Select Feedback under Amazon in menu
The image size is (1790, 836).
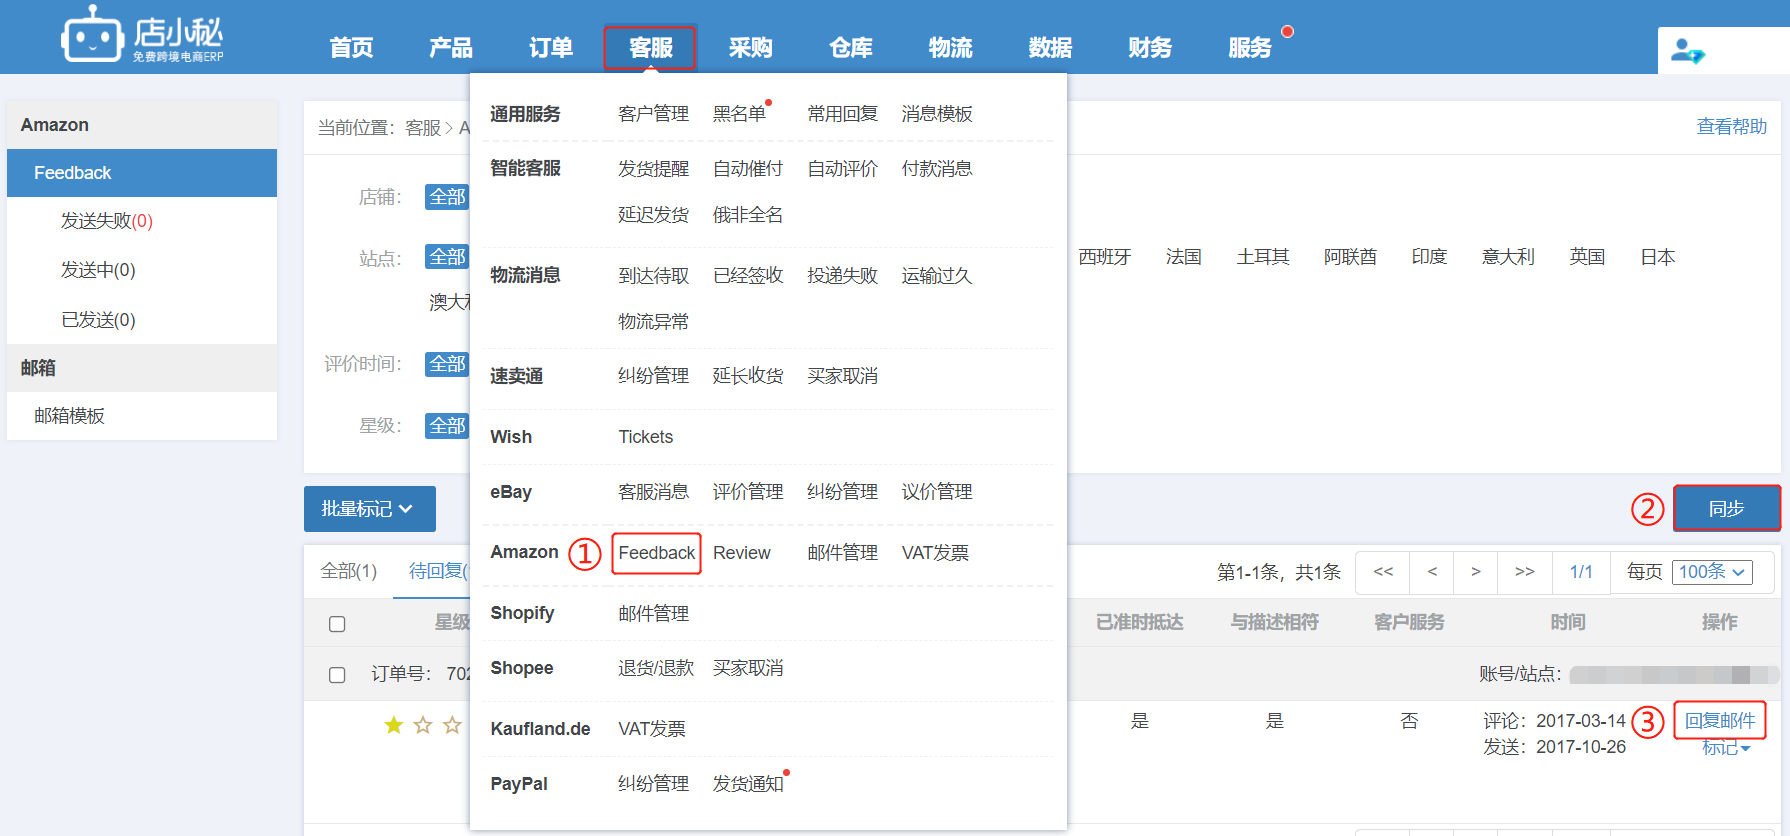coord(656,553)
